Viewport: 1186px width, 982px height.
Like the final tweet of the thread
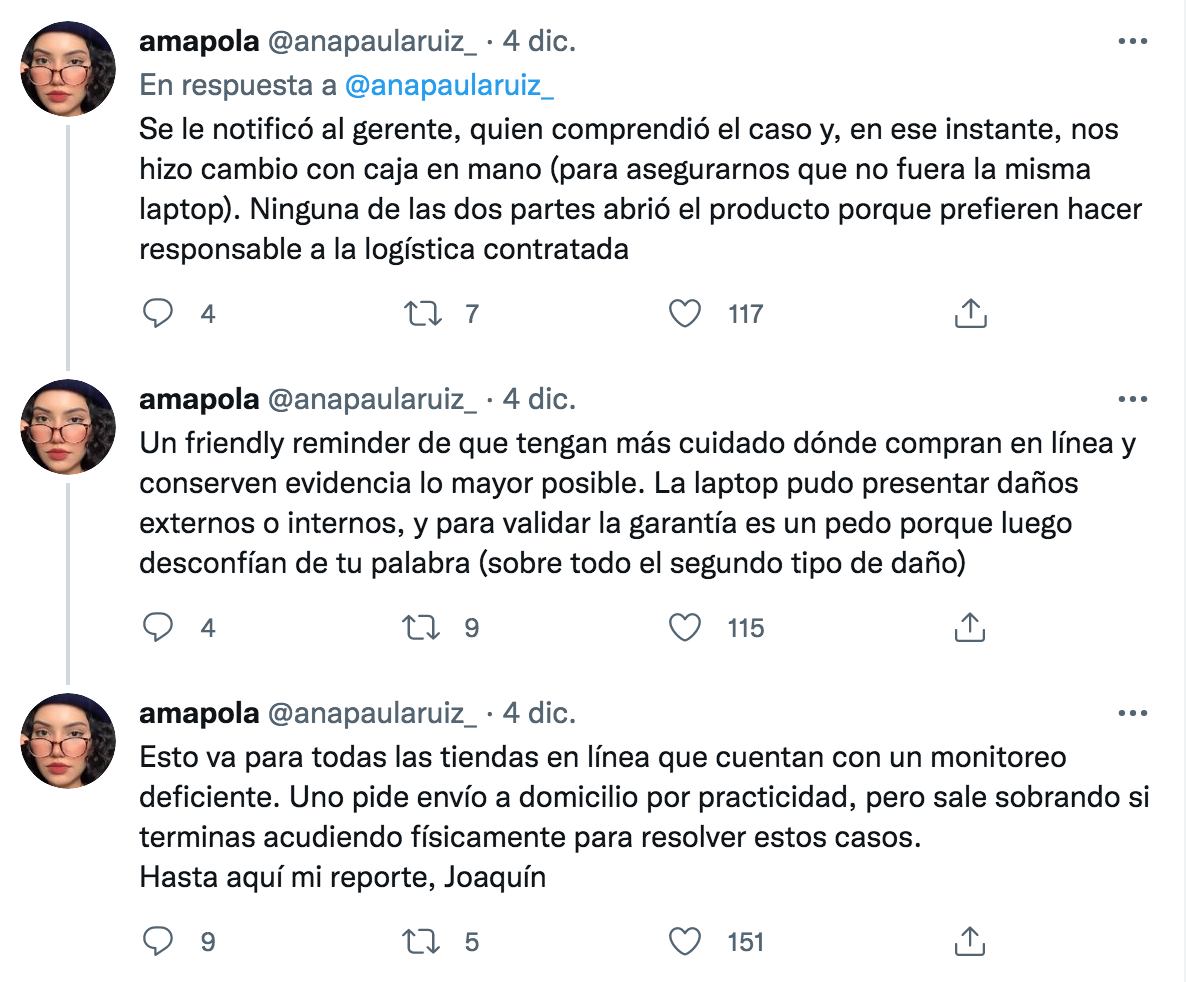coord(684,941)
